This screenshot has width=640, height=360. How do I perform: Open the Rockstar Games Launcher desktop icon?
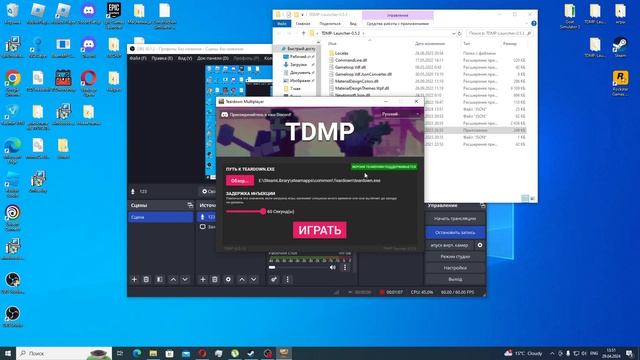tap(620, 83)
